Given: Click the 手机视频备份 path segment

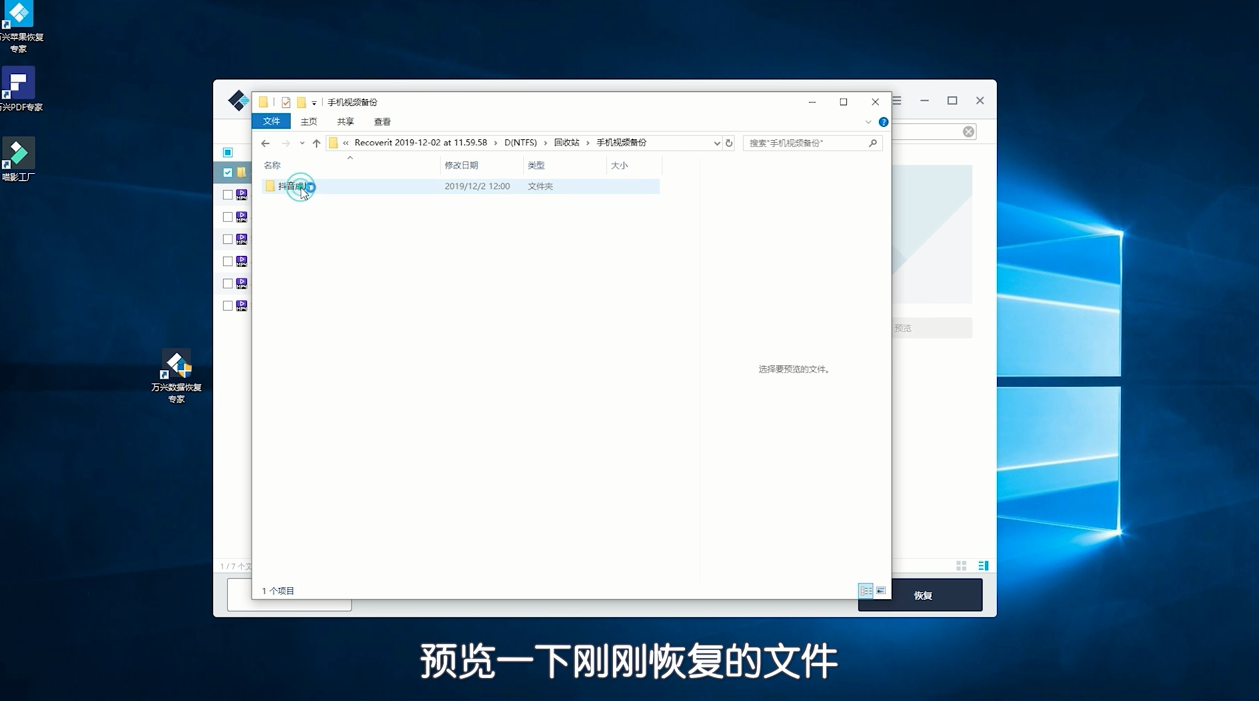Looking at the screenshot, I should coord(622,143).
